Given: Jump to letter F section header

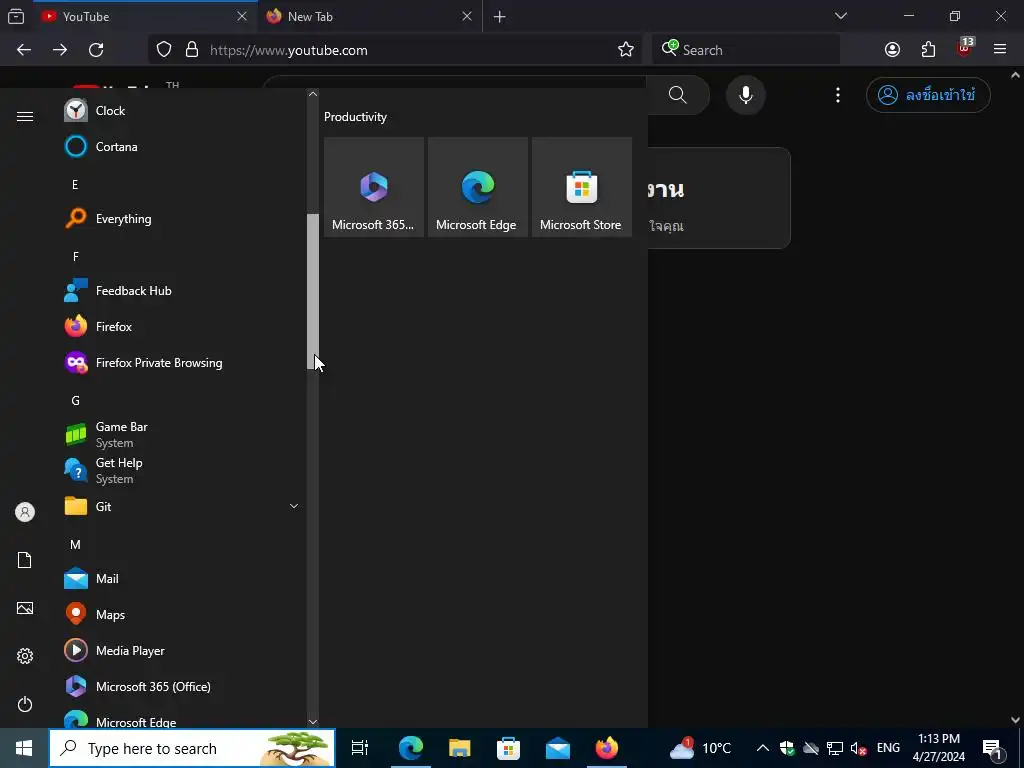Looking at the screenshot, I should [75, 257].
